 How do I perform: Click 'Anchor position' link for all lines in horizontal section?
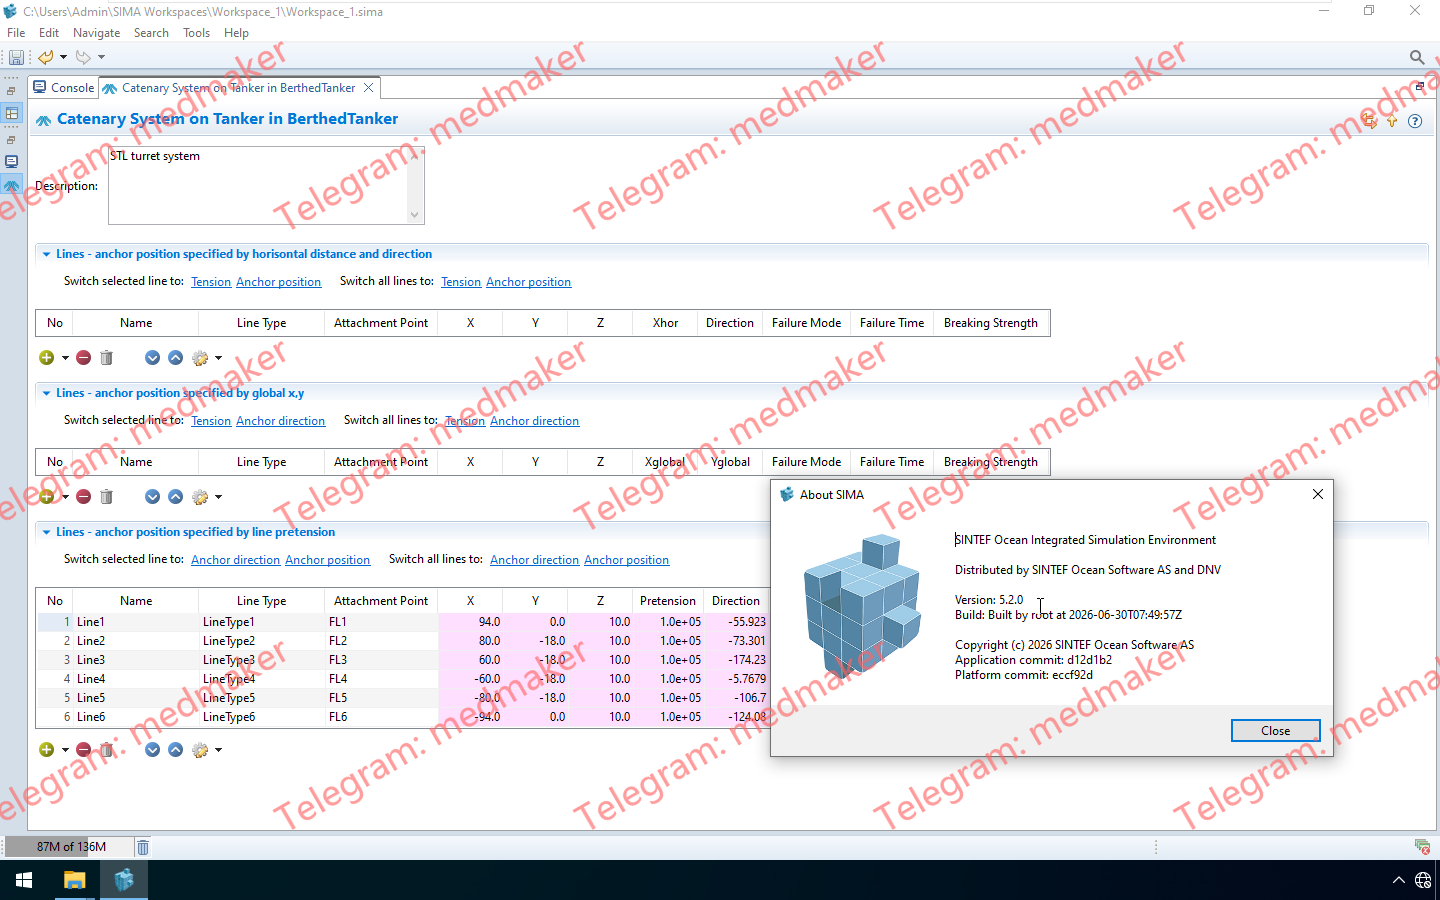pyautogui.click(x=528, y=282)
